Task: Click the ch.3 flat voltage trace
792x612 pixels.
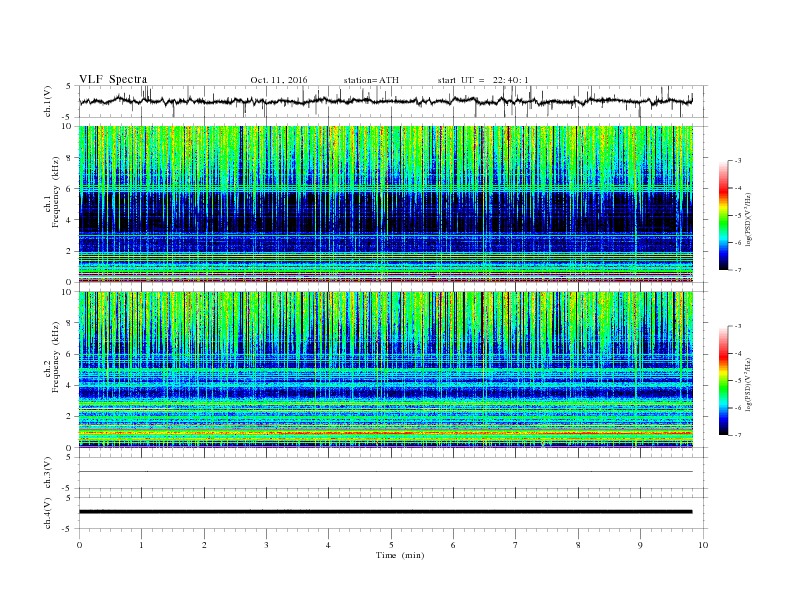Action: click(x=386, y=472)
